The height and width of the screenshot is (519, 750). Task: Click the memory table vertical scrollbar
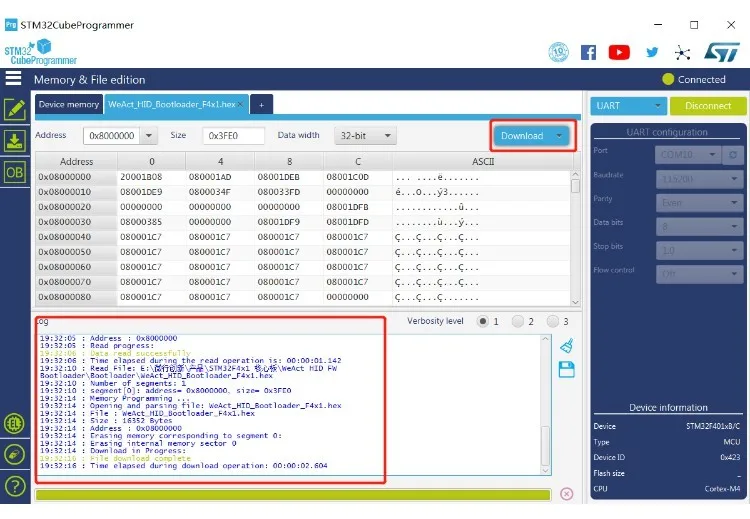point(575,238)
